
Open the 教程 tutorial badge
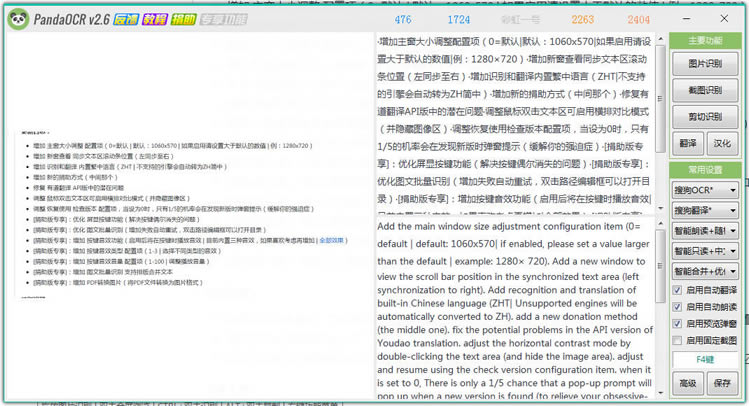point(155,20)
